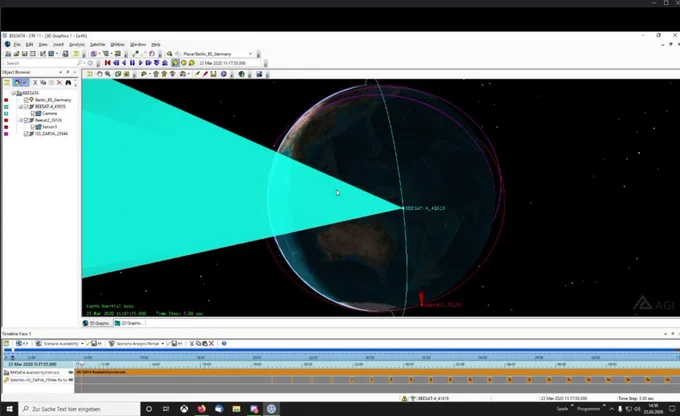Screen dimensions: 680x416
Task: Click the printer icon in the main toolbar
Action: [x=65, y=54]
